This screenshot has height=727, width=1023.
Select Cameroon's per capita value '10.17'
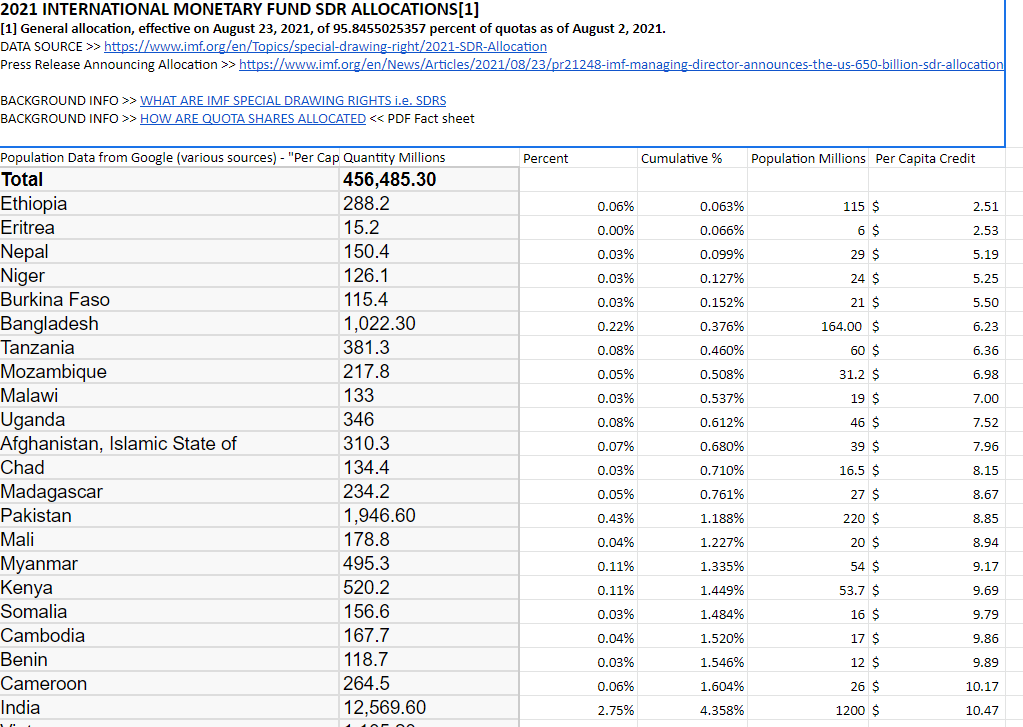pyautogui.click(x=936, y=687)
